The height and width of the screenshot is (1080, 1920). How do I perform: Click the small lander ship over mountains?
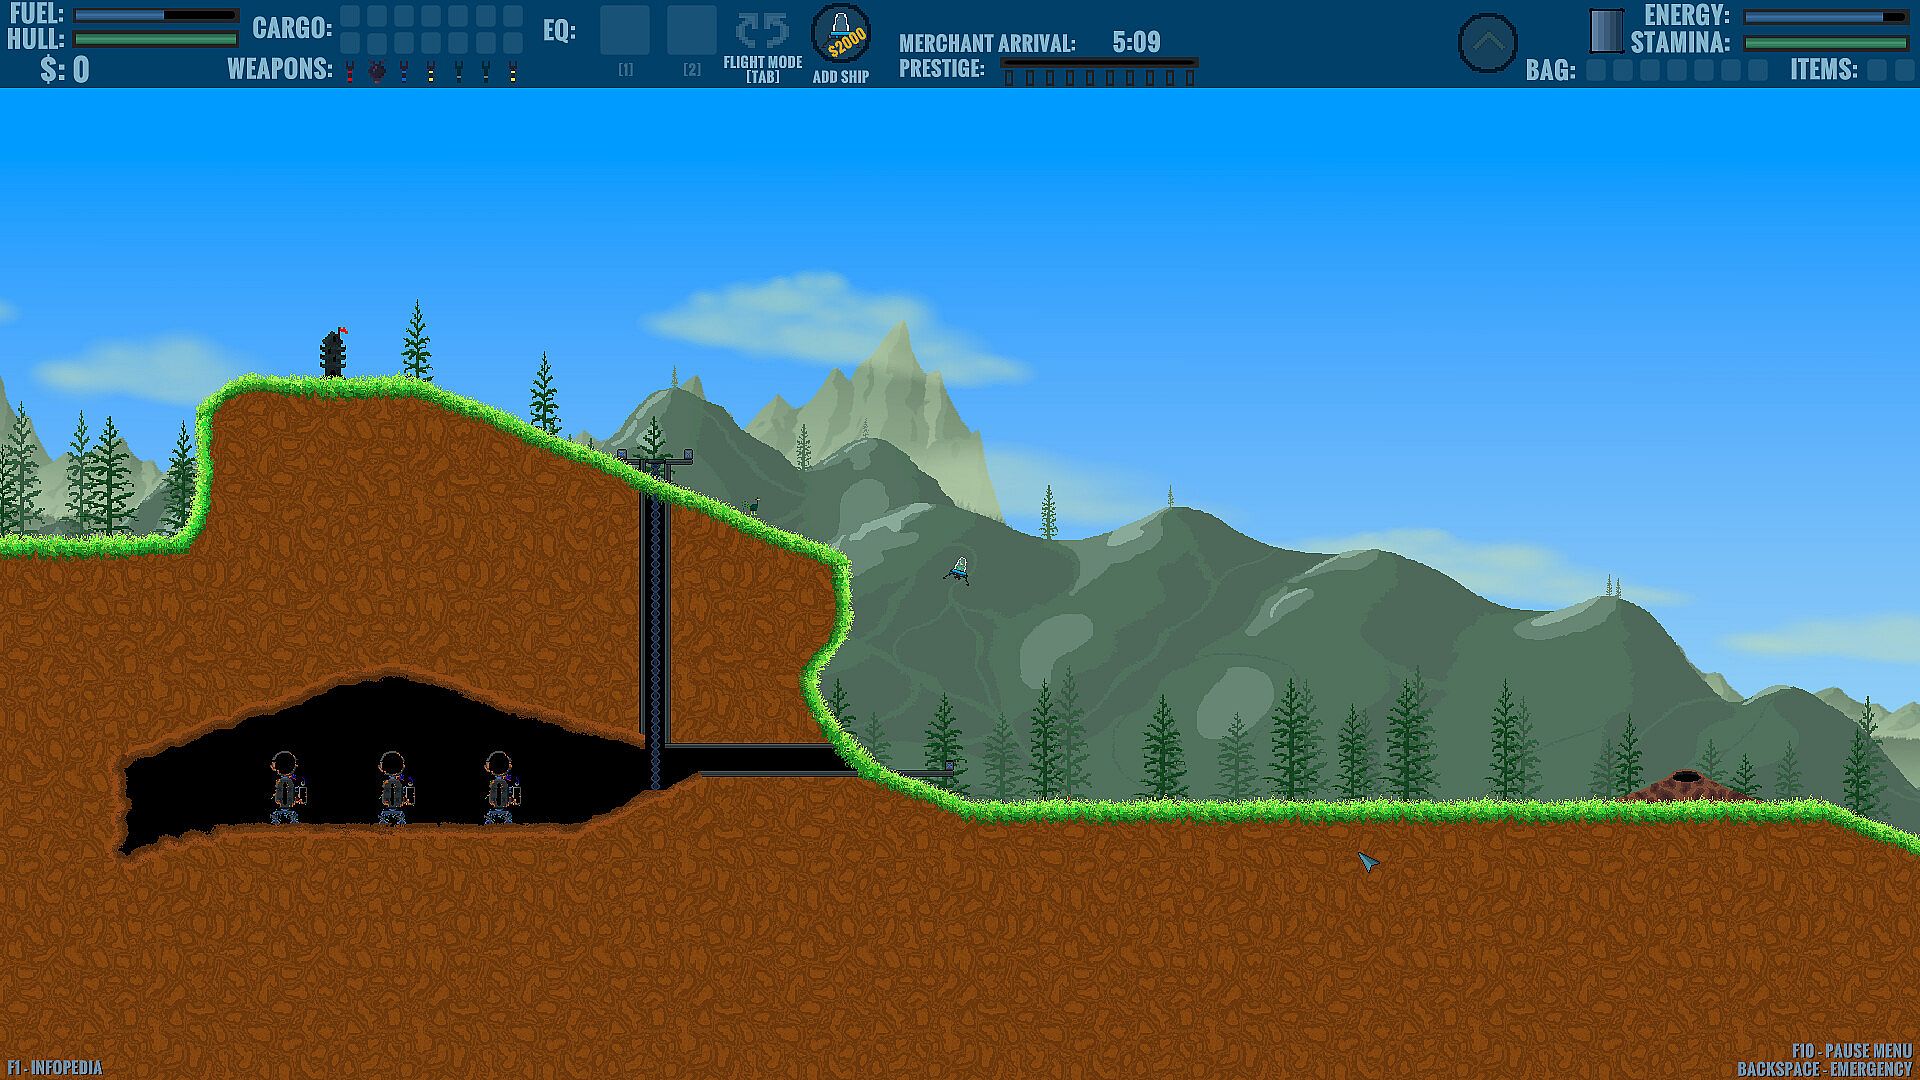[x=959, y=571]
